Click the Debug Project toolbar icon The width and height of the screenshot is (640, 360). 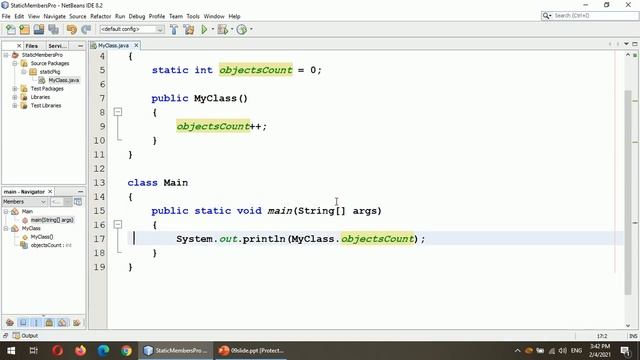point(222,29)
